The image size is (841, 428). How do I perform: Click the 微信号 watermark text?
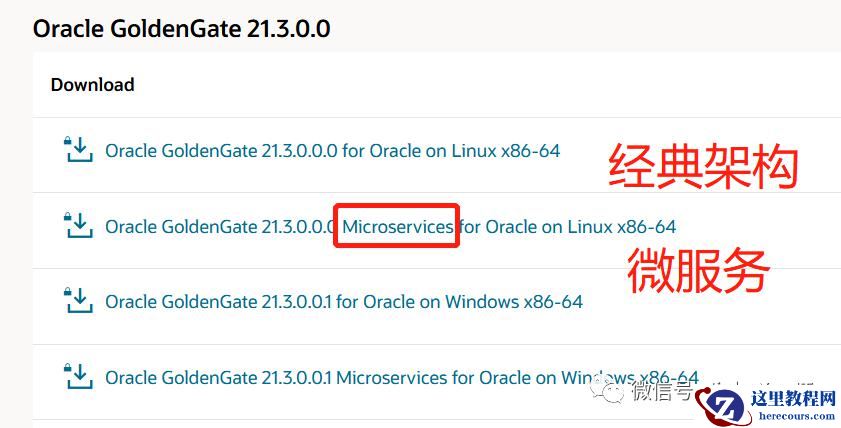tap(663, 390)
